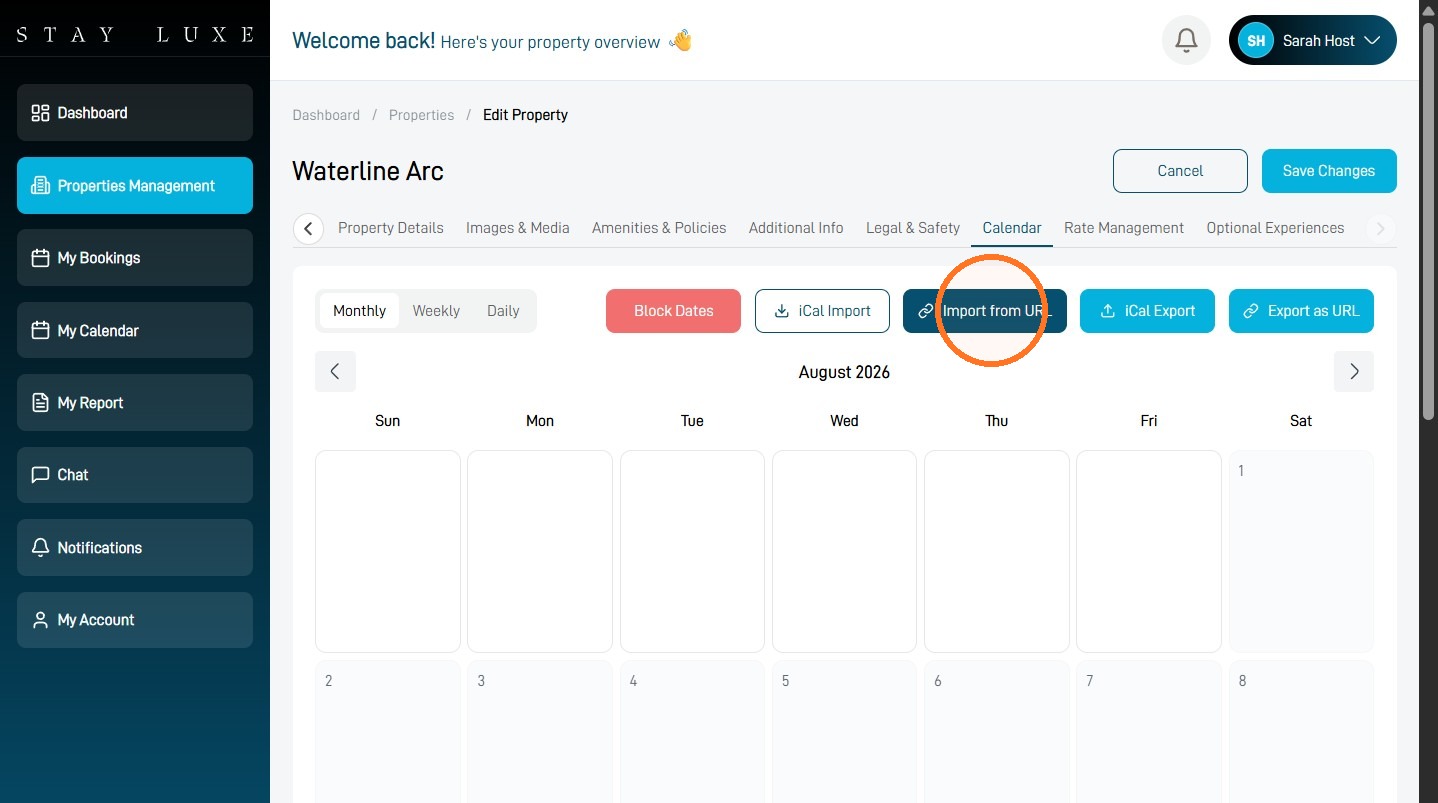Click the iCal Import button
The height and width of the screenshot is (803, 1438).
(x=822, y=311)
